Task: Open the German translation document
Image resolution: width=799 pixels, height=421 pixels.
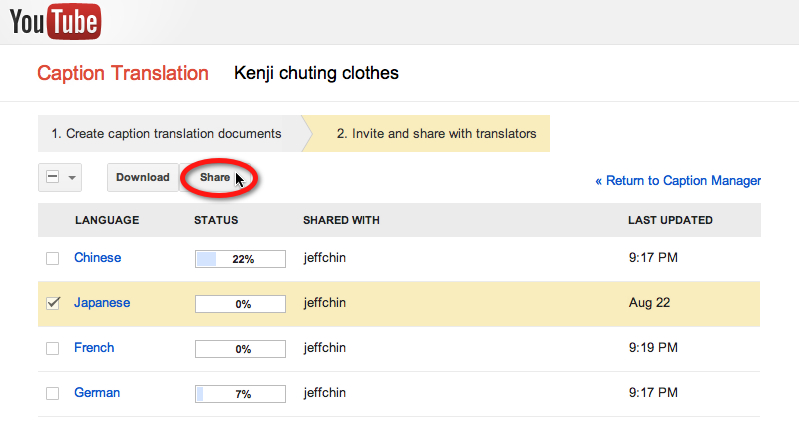Action: tap(97, 393)
